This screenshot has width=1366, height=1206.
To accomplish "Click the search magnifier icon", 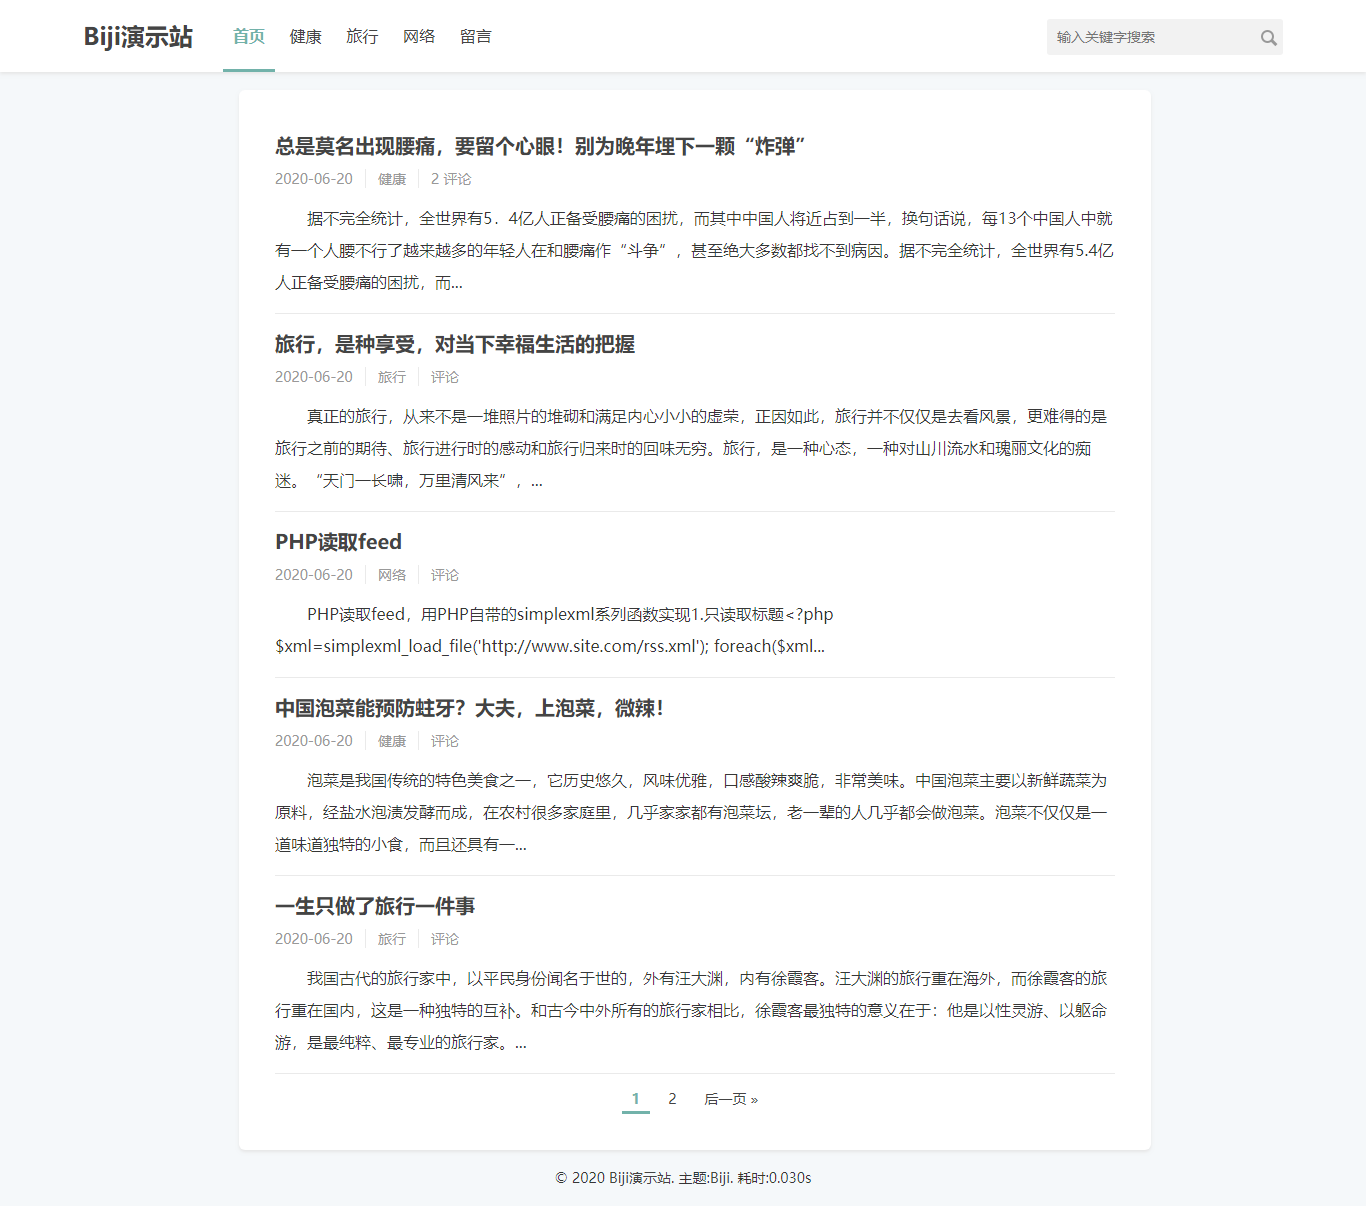I will tap(1268, 38).
